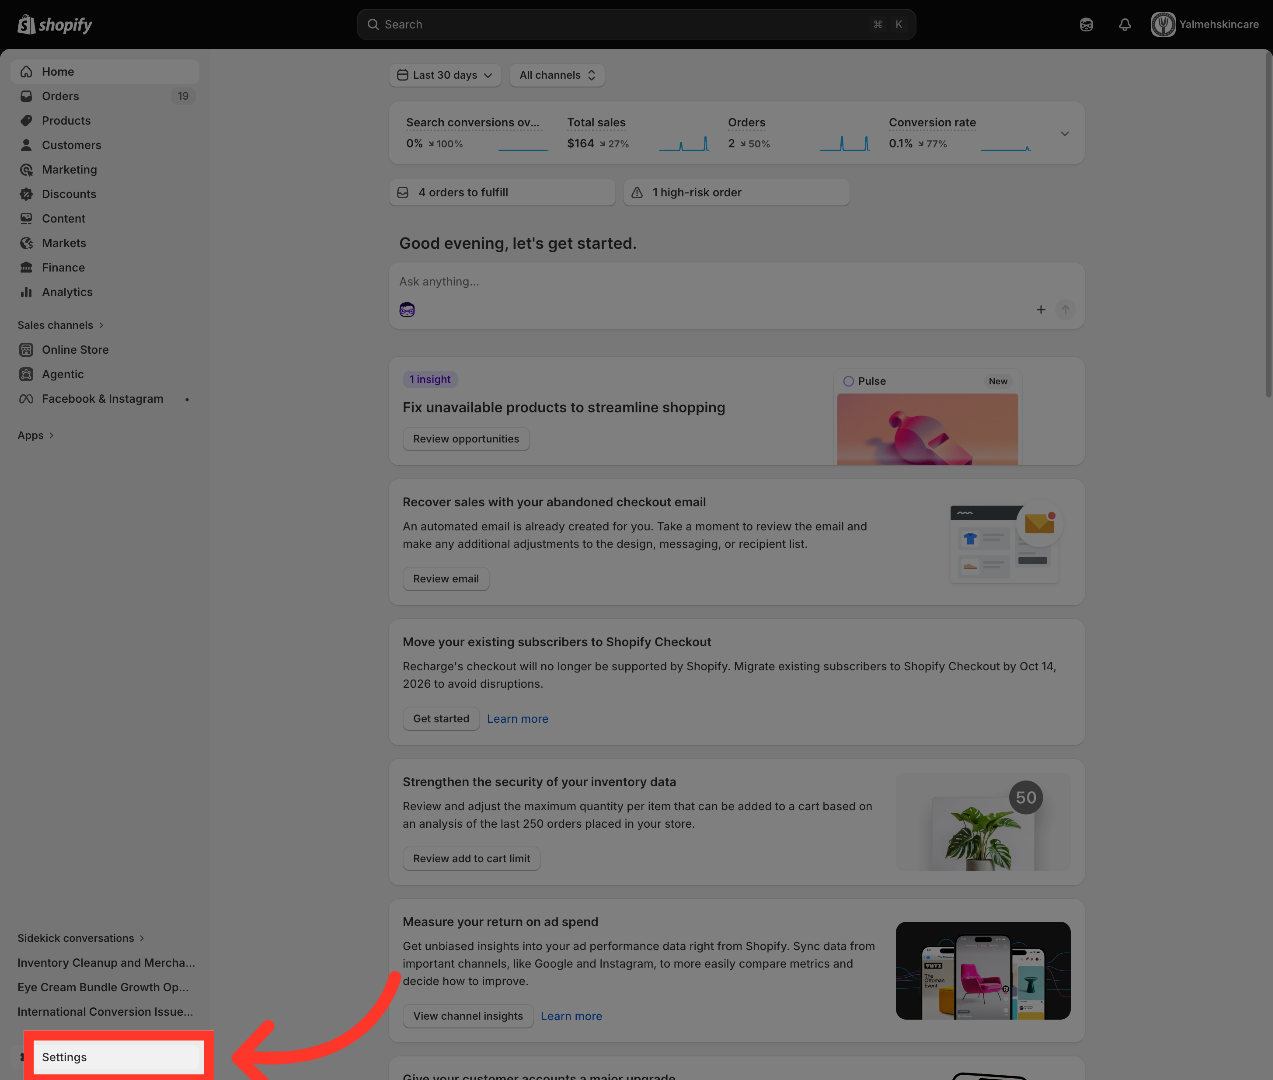Expand the Last 30 days date dropdown
The image size is (1273, 1080).
[x=445, y=75]
